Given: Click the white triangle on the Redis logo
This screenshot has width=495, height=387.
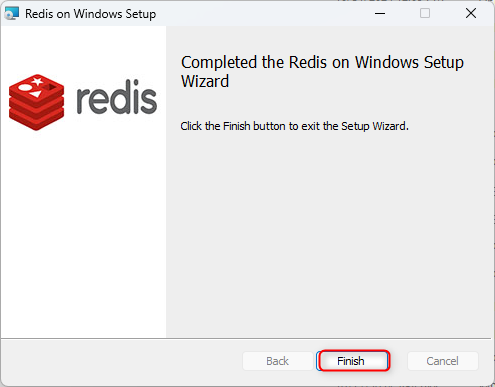Looking at the screenshot, I should [x=35, y=94].
